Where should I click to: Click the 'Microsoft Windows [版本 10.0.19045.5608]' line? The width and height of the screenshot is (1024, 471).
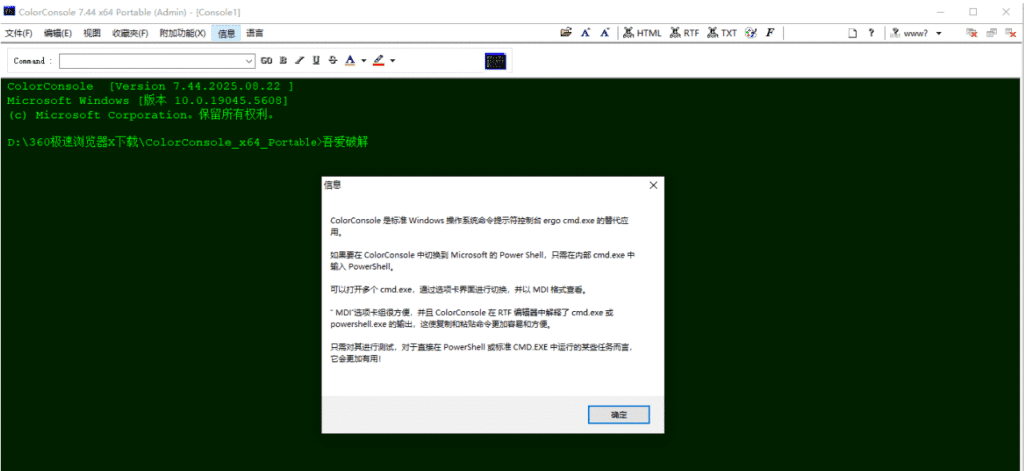pyautogui.click(x=148, y=101)
